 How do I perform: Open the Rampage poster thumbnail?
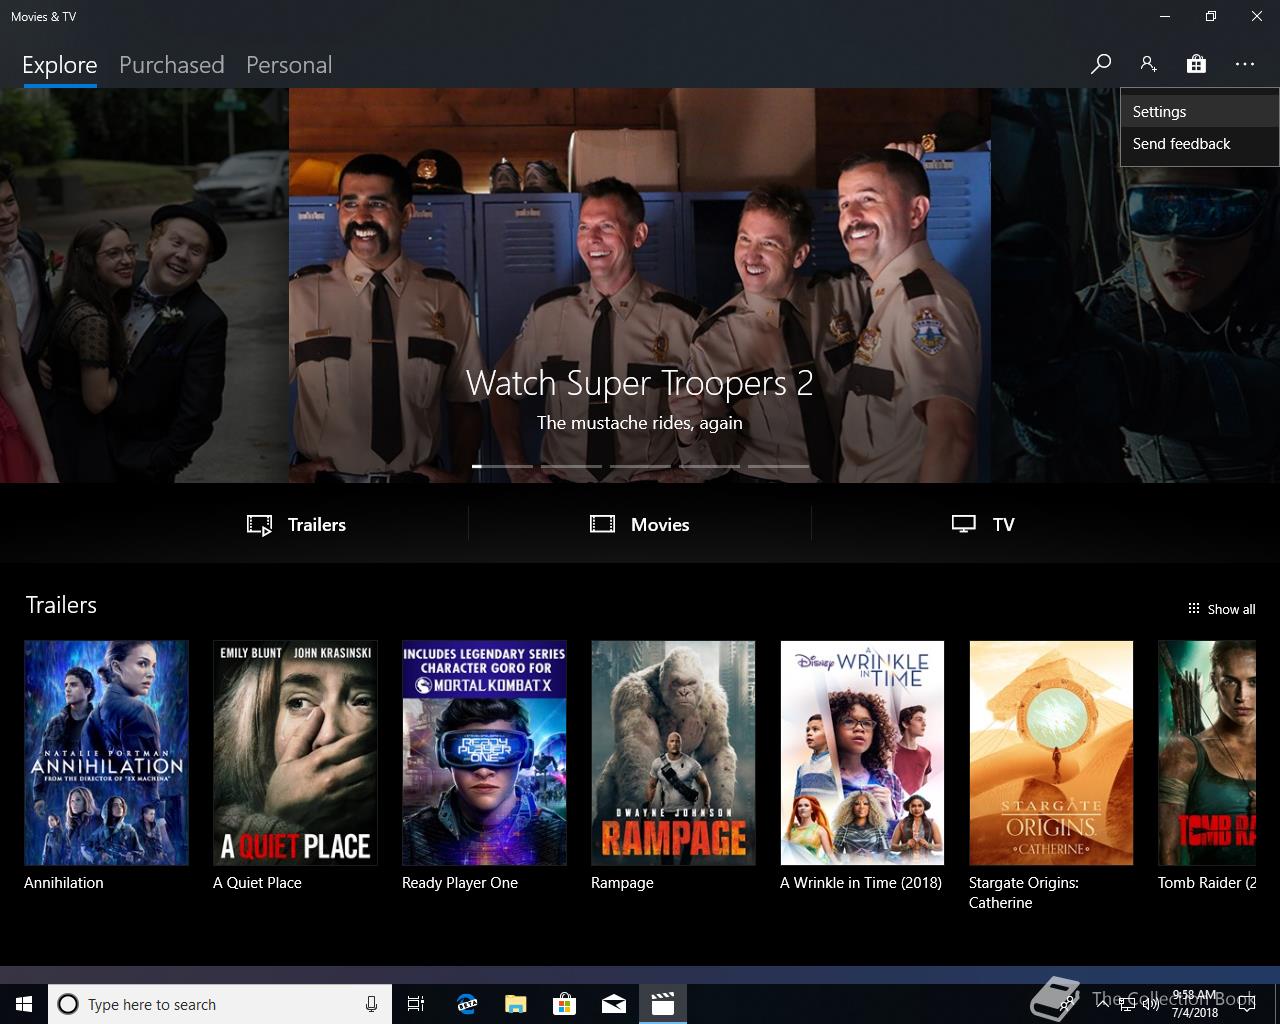pos(673,753)
